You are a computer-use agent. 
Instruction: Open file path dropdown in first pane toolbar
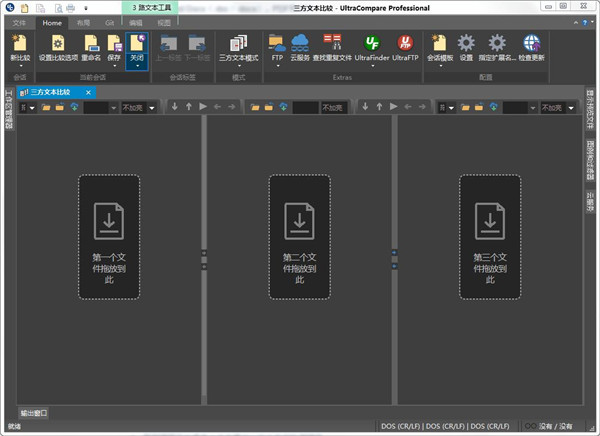click(113, 108)
